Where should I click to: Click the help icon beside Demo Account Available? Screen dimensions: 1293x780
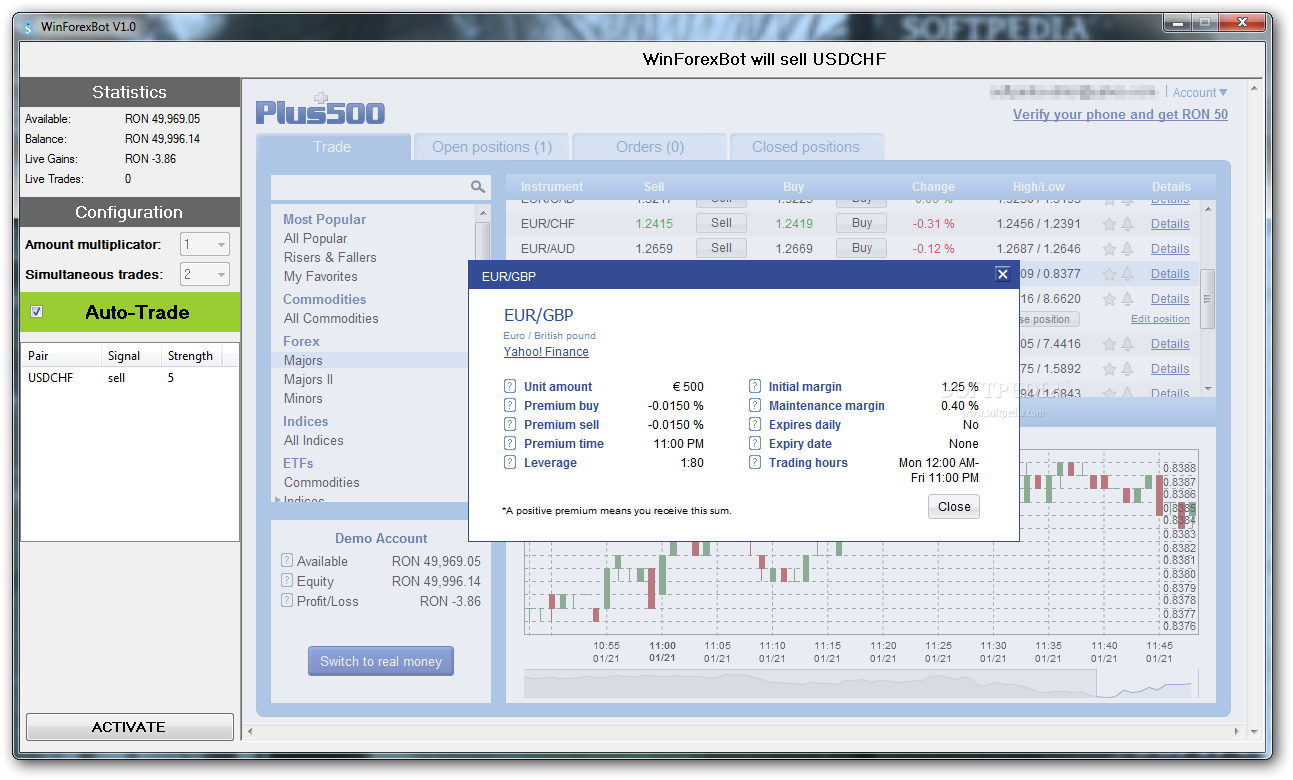287,561
